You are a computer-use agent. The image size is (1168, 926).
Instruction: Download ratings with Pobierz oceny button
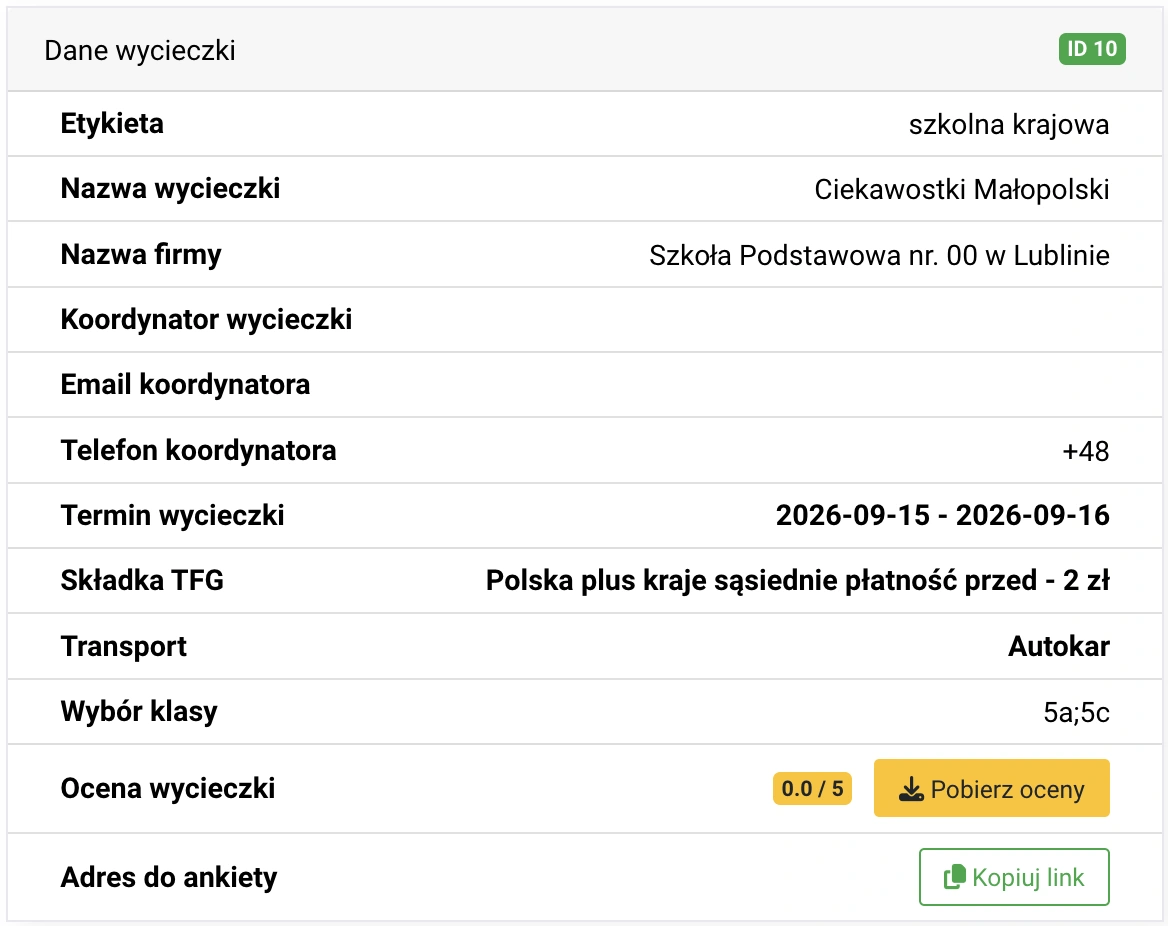991,788
